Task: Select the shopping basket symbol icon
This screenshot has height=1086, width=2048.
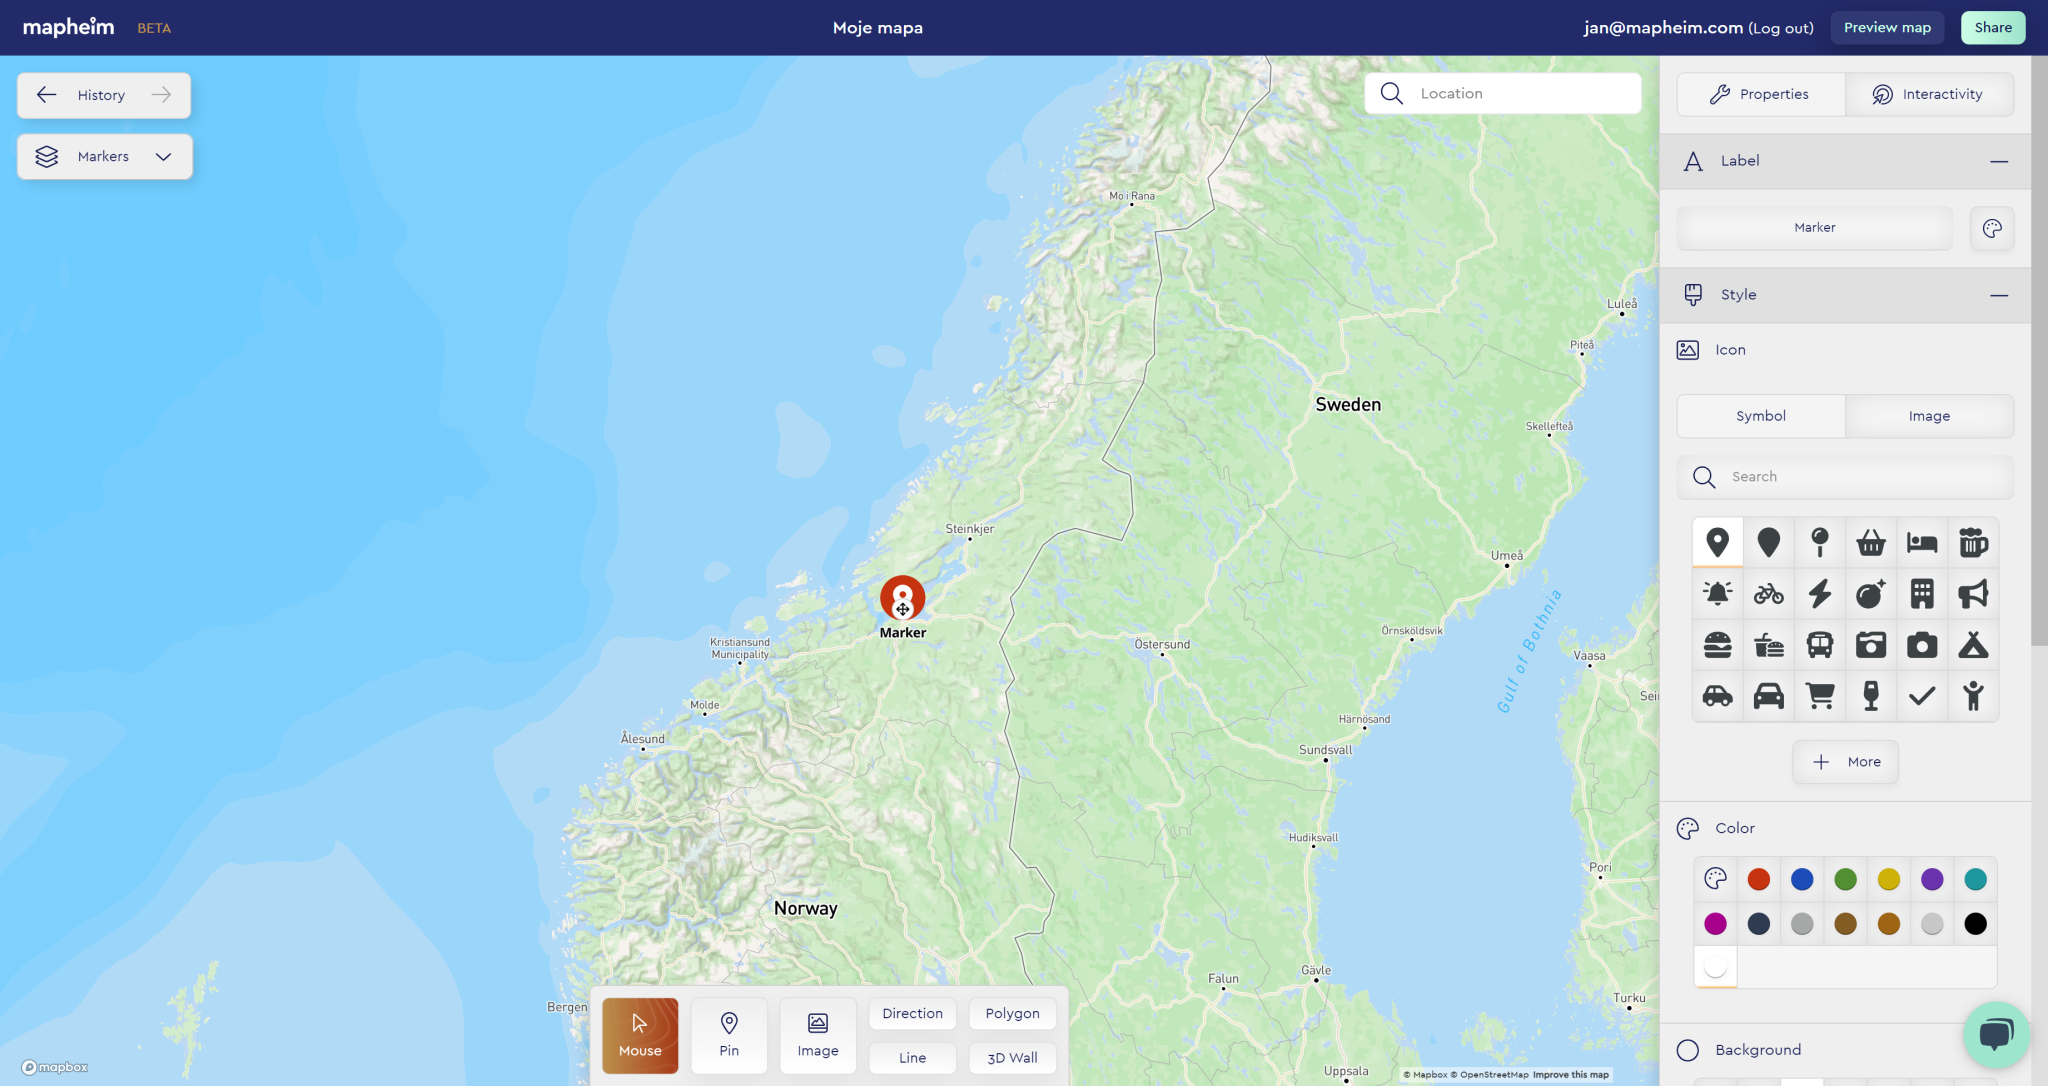Action: tap(1871, 543)
